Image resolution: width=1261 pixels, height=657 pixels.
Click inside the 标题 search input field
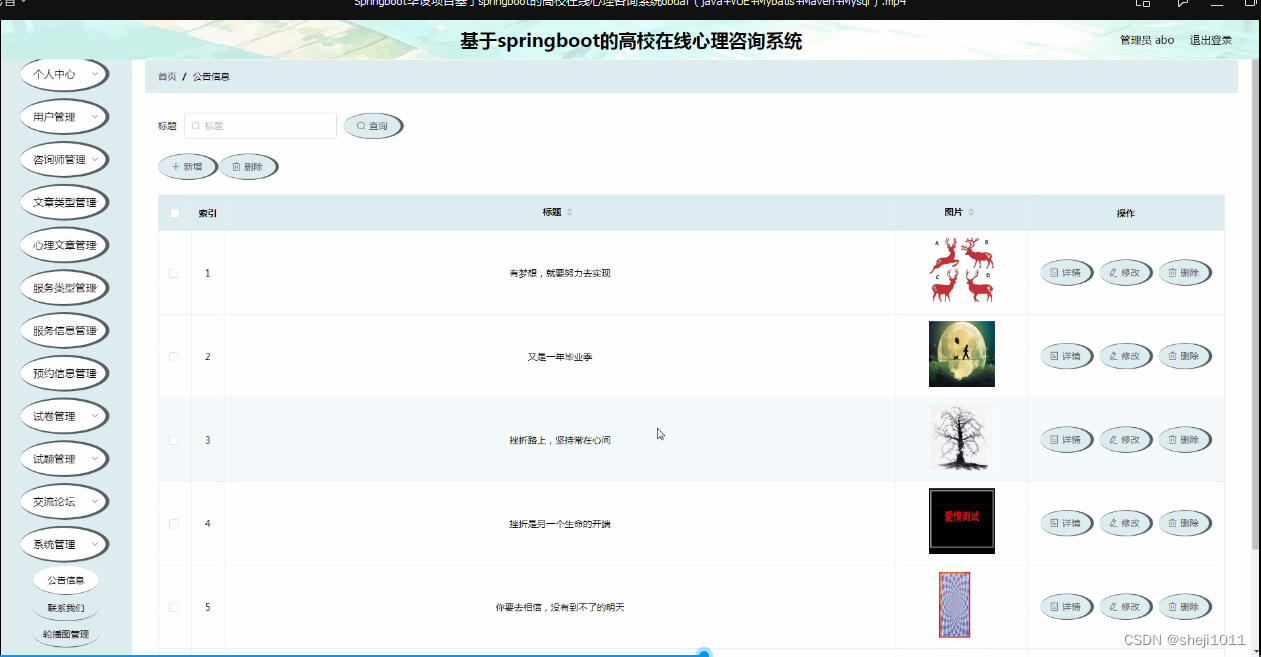coord(260,125)
